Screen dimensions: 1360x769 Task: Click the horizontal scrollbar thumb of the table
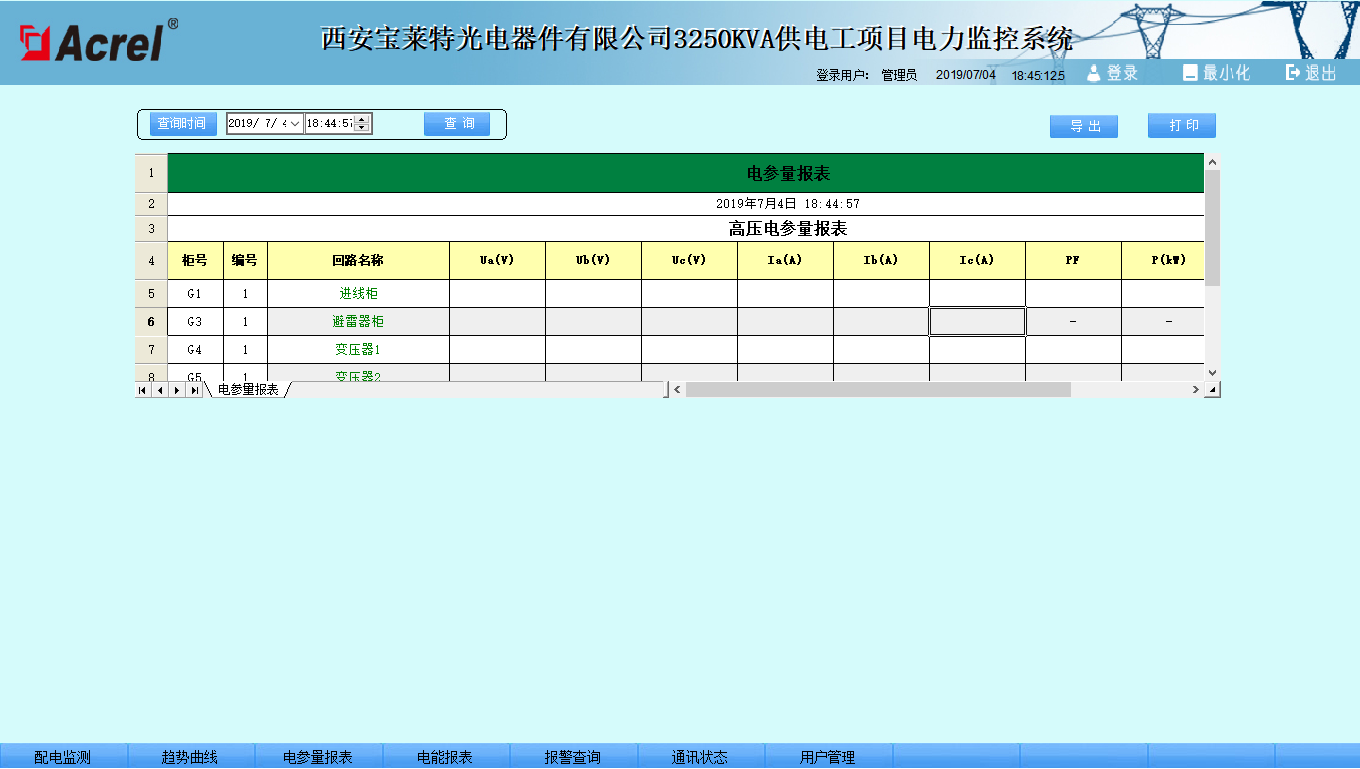(878, 390)
